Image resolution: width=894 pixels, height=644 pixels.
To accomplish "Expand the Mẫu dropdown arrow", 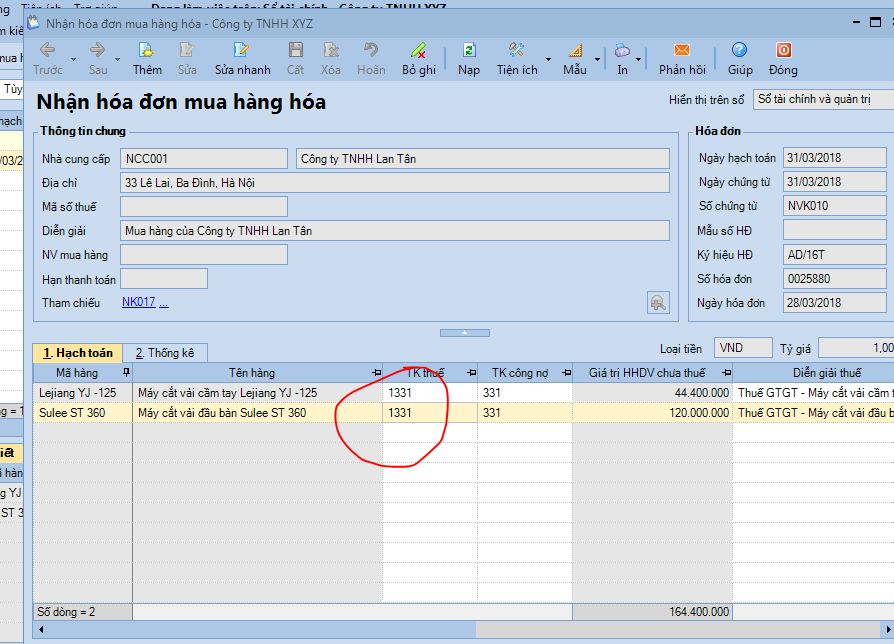I will coord(598,59).
